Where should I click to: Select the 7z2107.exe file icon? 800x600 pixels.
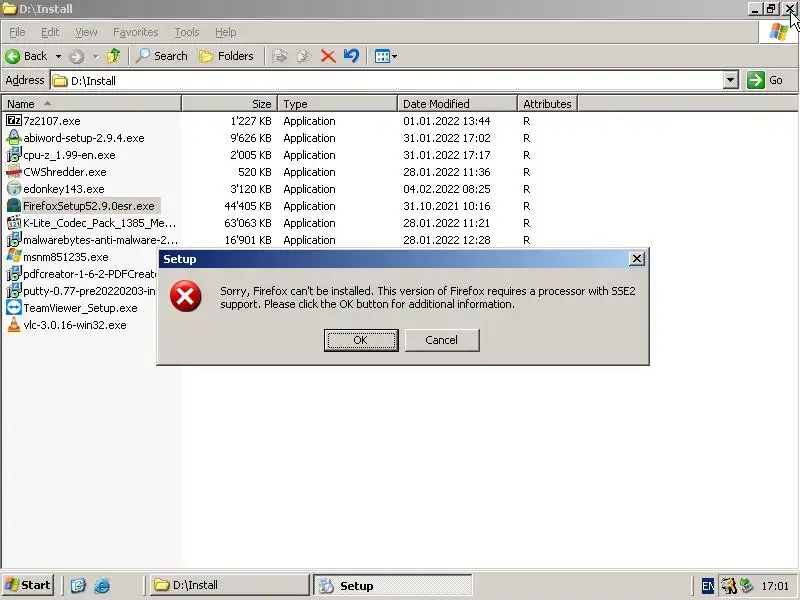(14, 120)
